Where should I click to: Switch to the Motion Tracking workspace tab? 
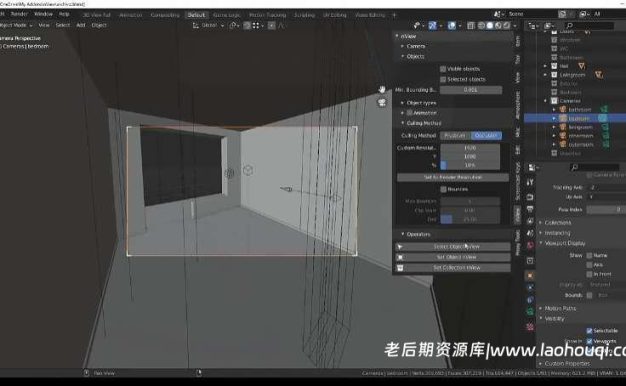267,15
